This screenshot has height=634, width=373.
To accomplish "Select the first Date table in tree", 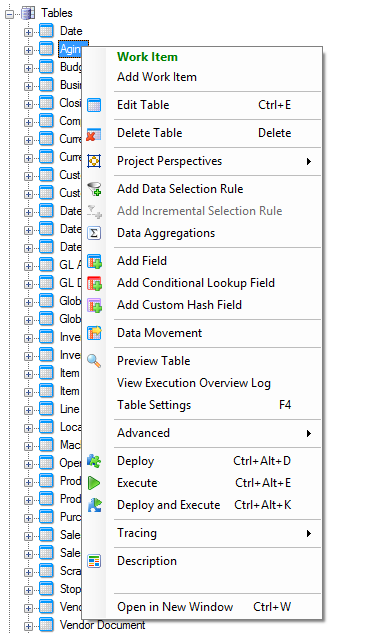I will click(71, 31).
